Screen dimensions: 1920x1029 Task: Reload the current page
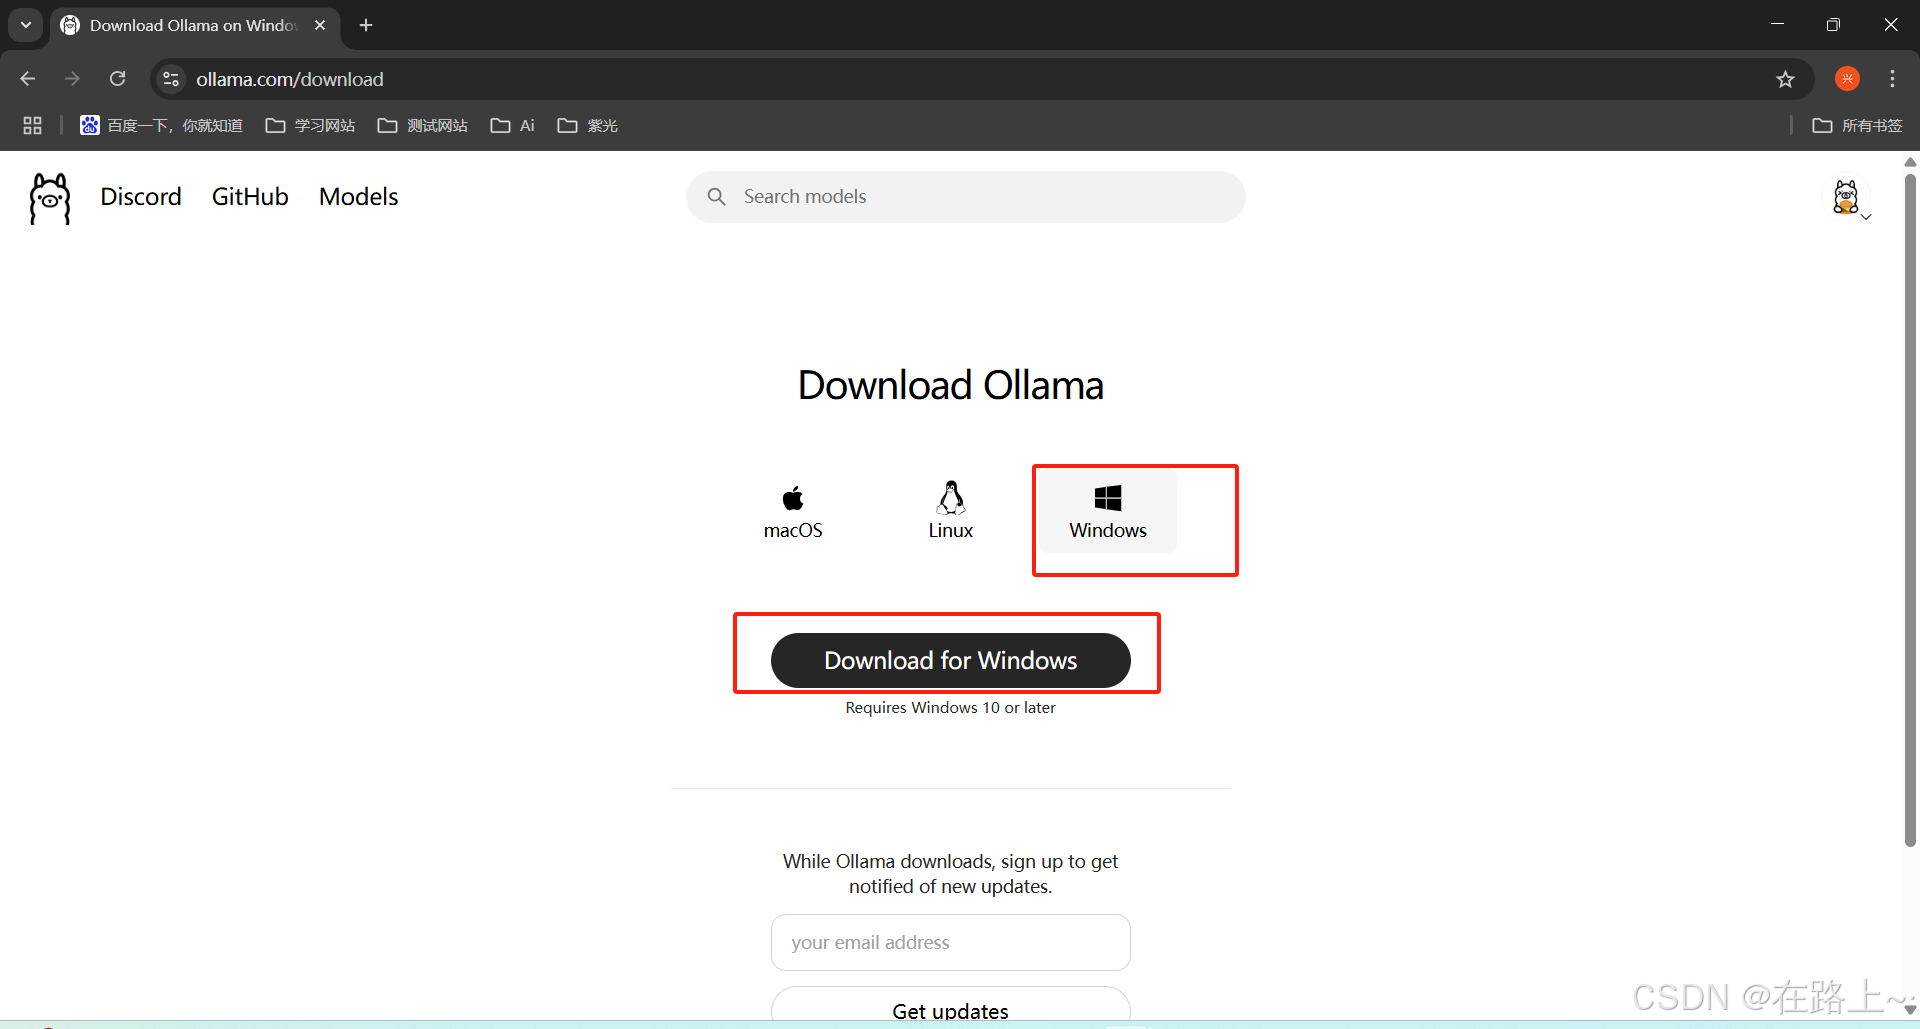117,79
